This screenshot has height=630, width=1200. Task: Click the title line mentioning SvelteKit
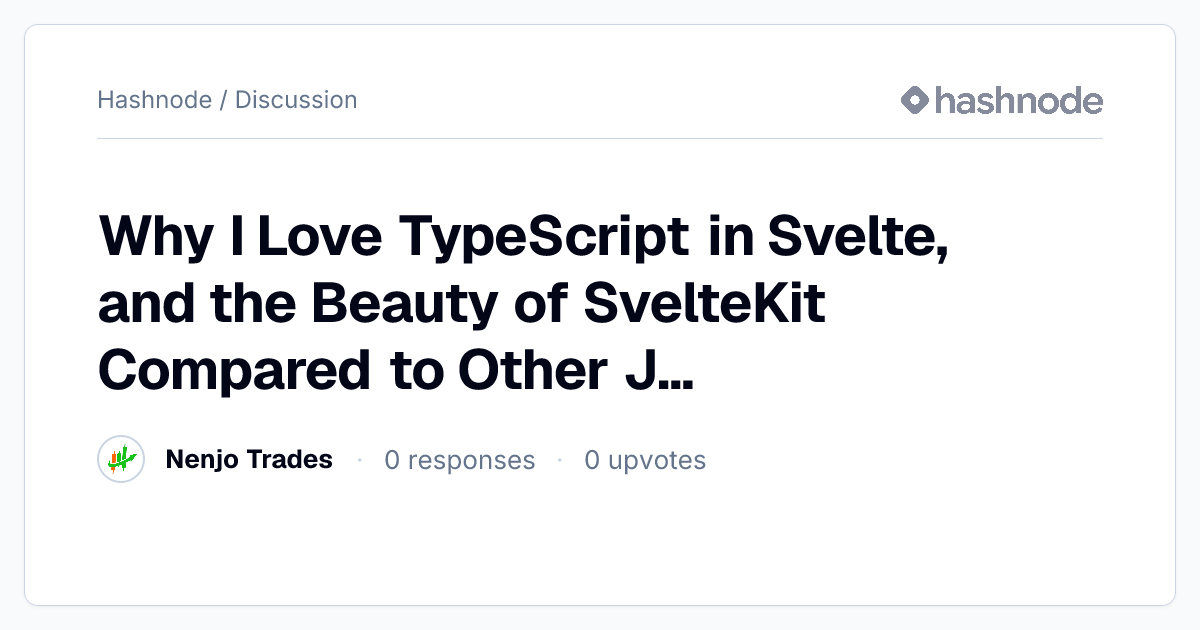click(x=462, y=305)
